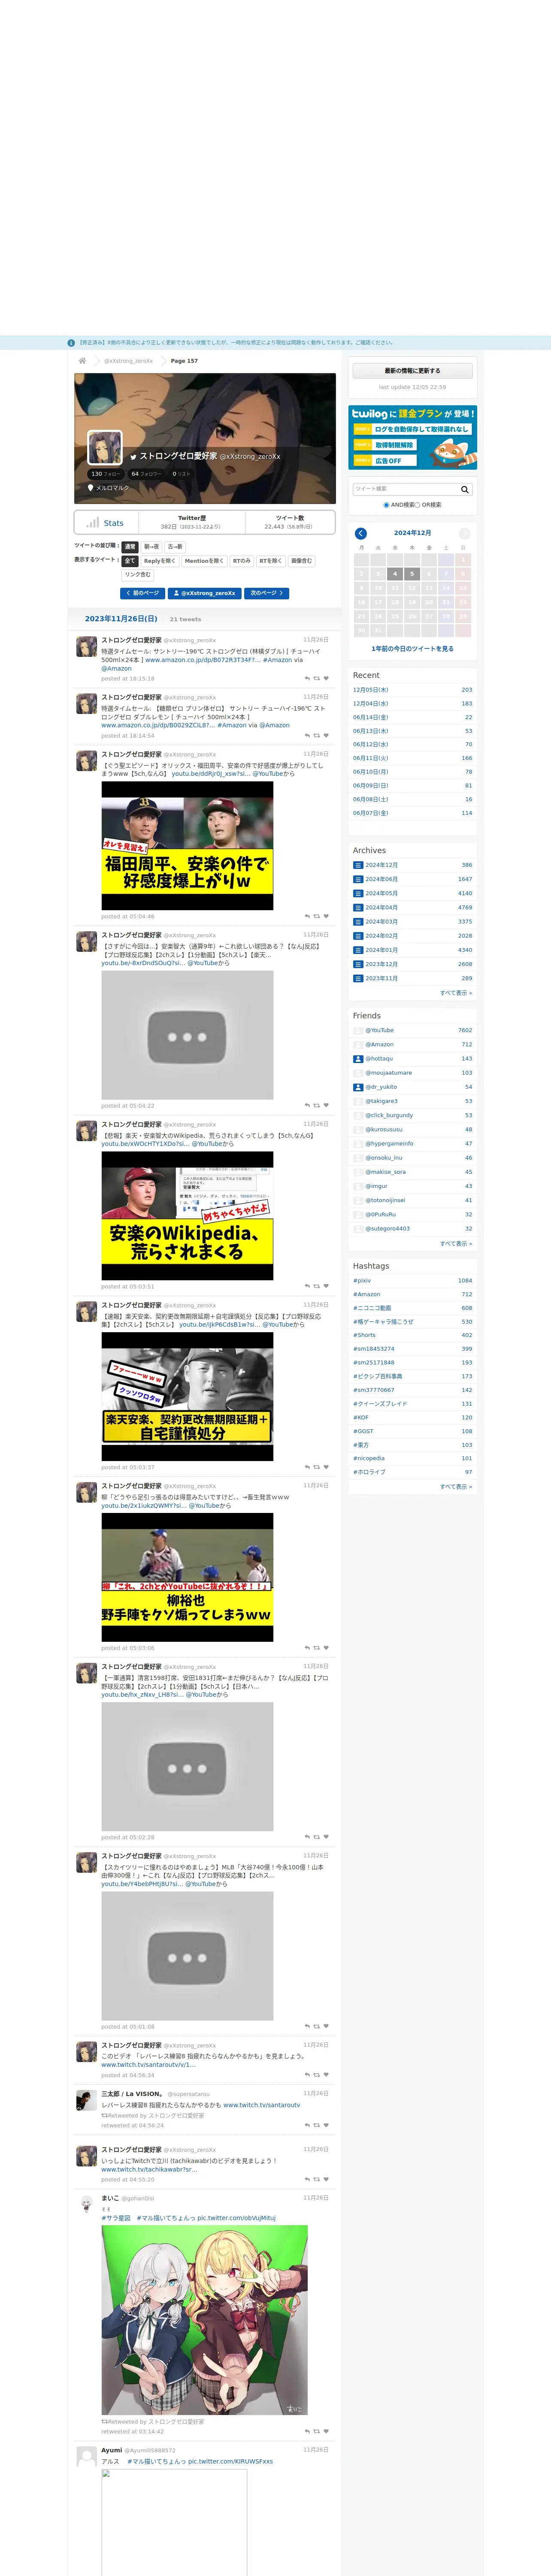Toggle the Mentionを除く filter
The width and height of the screenshot is (551, 2576).
(x=204, y=561)
